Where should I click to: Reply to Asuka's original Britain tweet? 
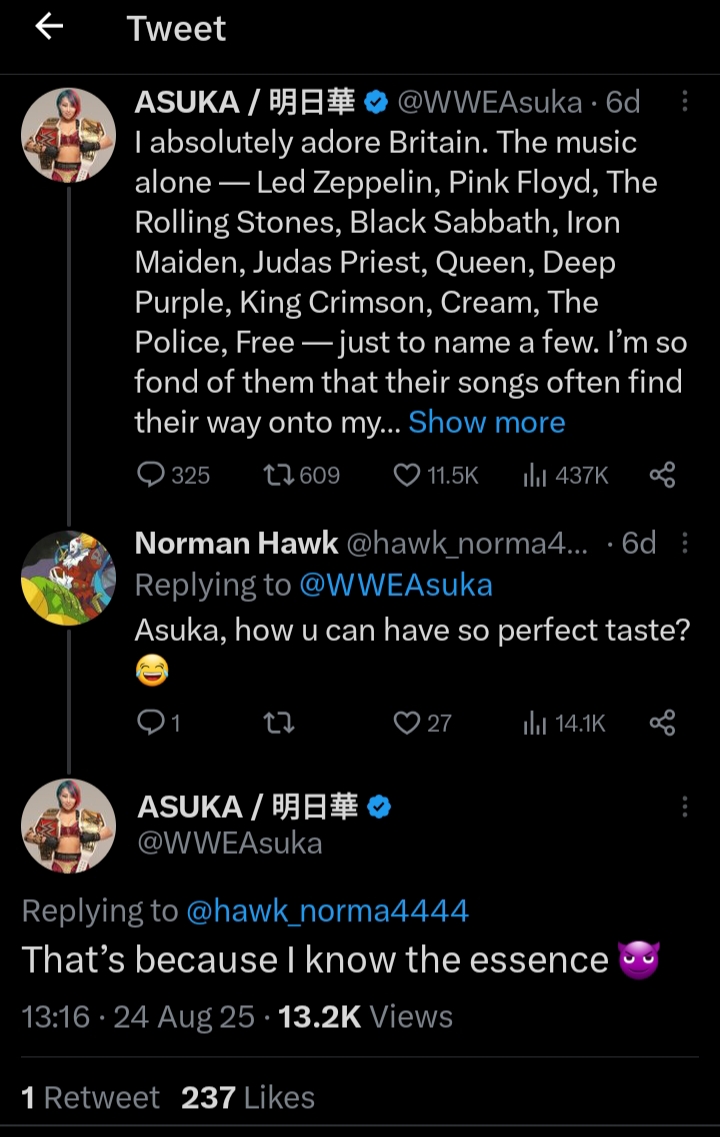tap(151, 475)
